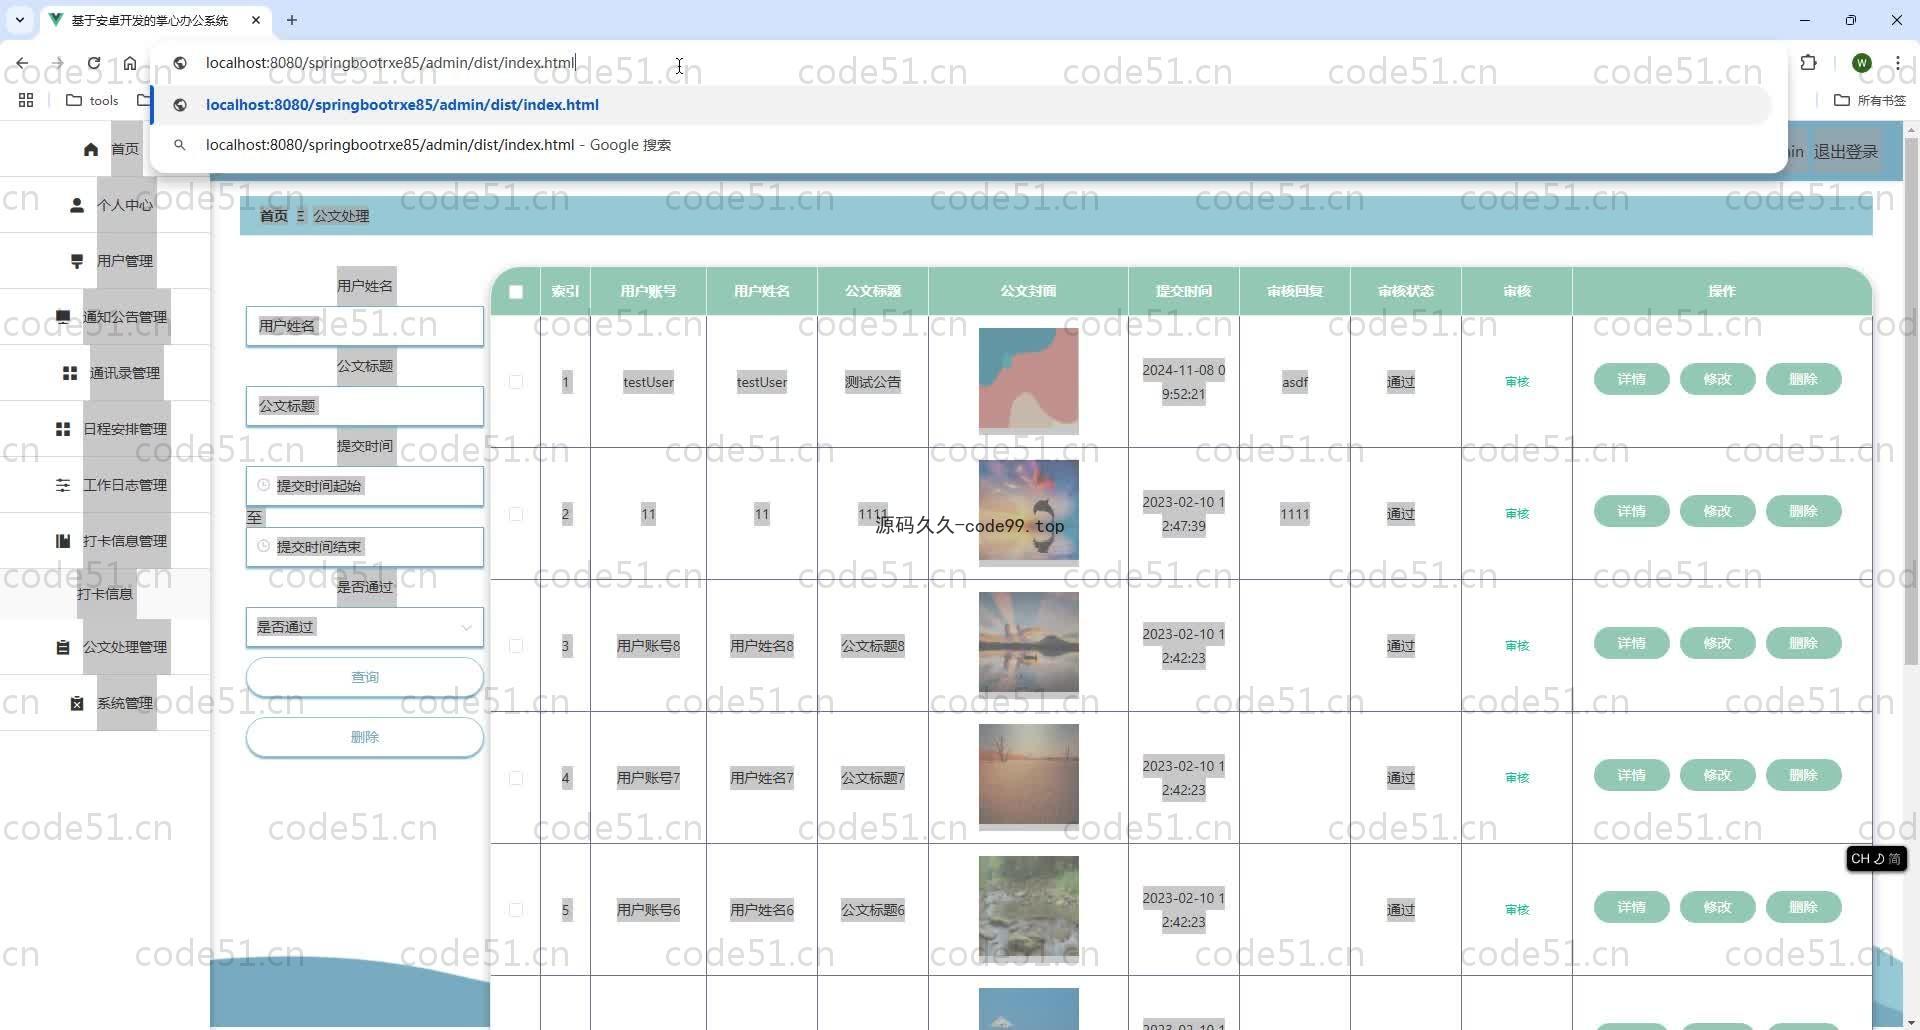Click 删除 for 公文标题8 row
The height and width of the screenshot is (1030, 1920).
coord(1803,643)
